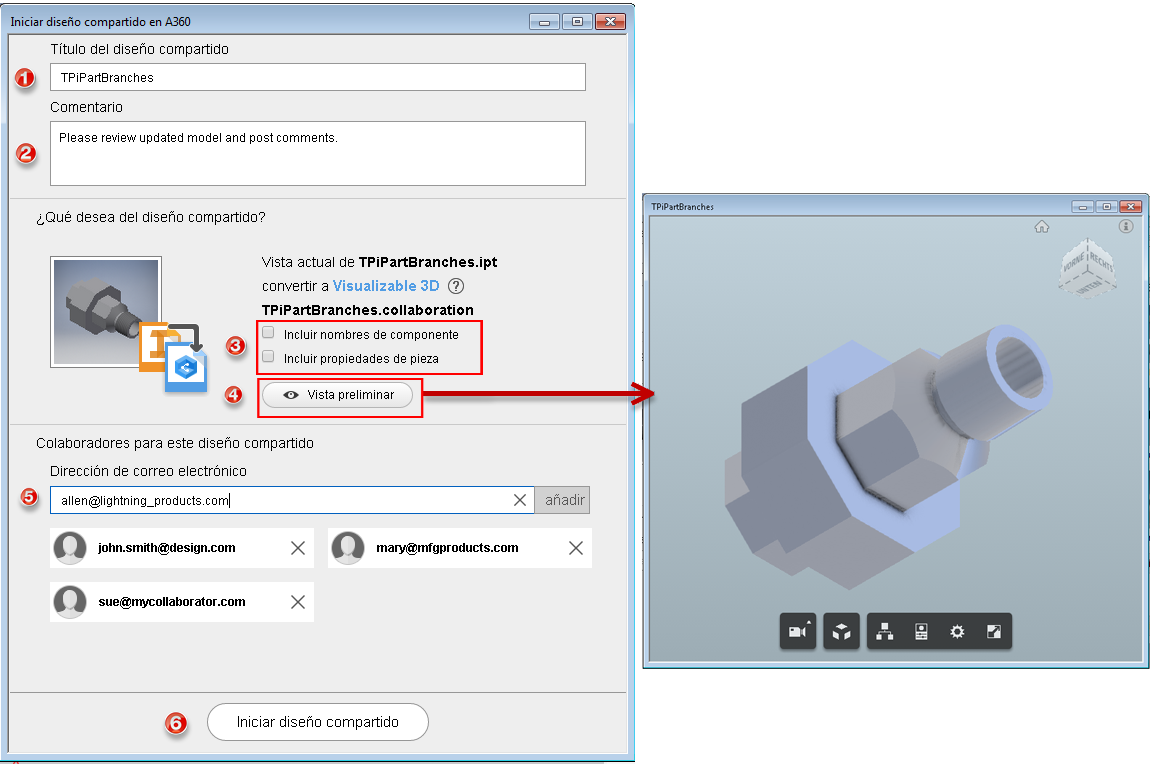Remove collaborator mary@mfgproducts.com

tap(575, 548)
